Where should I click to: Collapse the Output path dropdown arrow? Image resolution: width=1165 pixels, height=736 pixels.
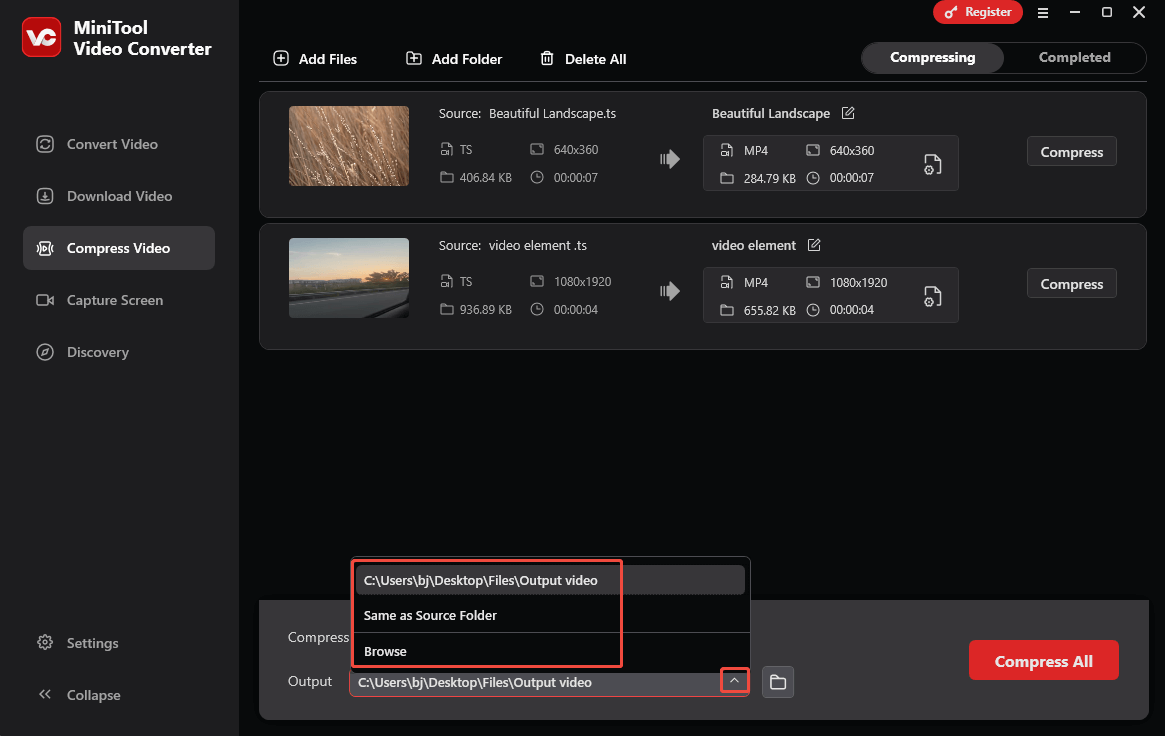coord(734,681)
